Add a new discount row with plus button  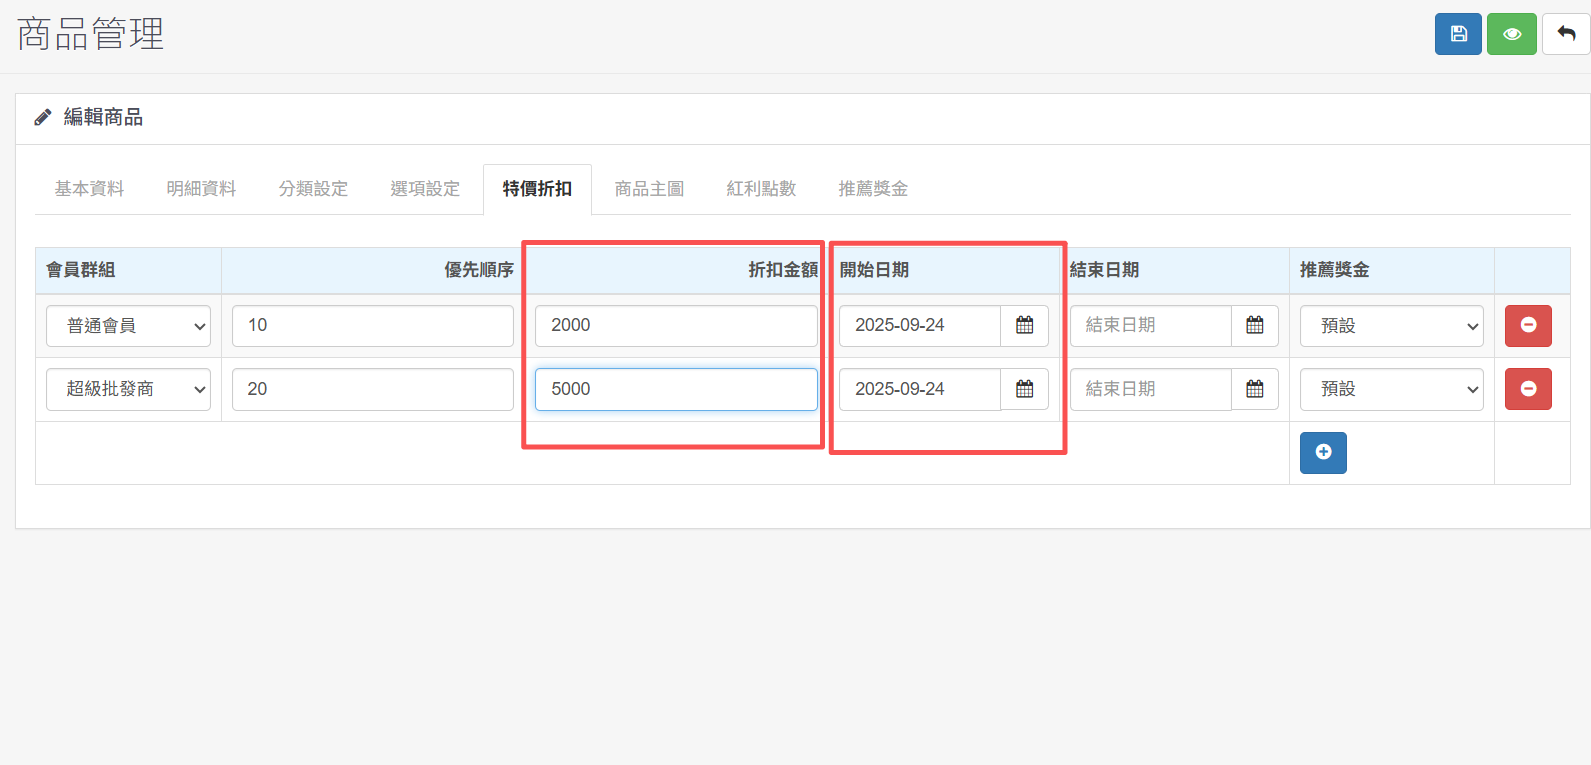coord(1323,453)
